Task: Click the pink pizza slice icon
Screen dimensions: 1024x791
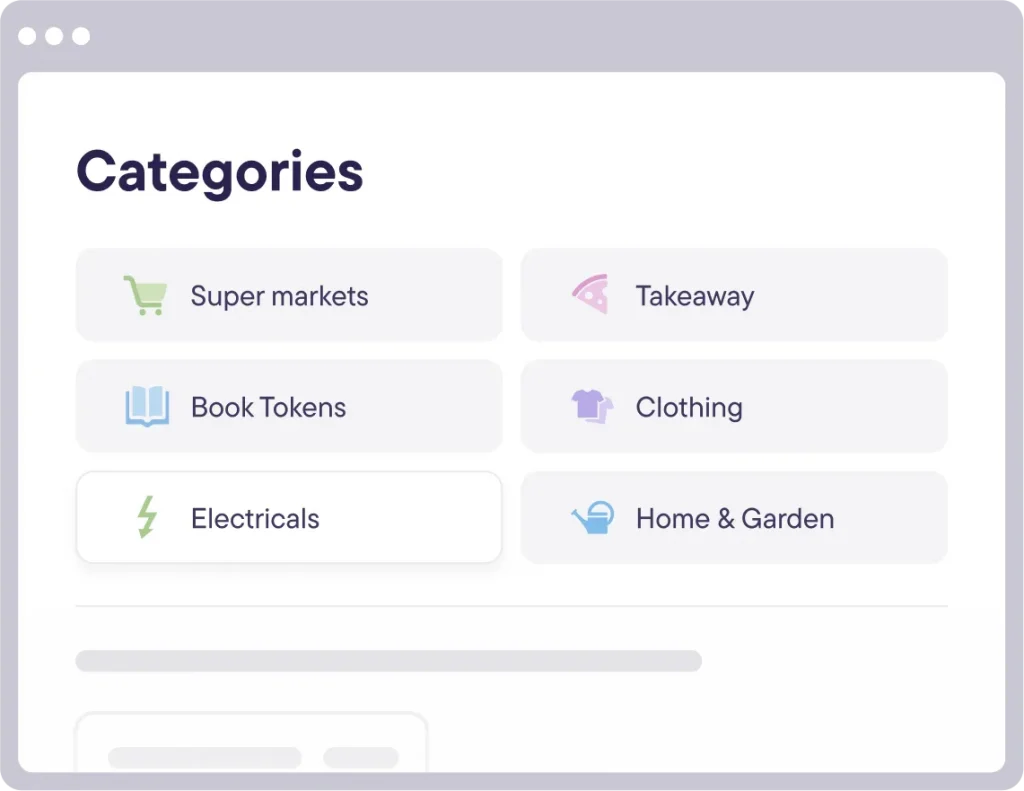Action: 591,294
